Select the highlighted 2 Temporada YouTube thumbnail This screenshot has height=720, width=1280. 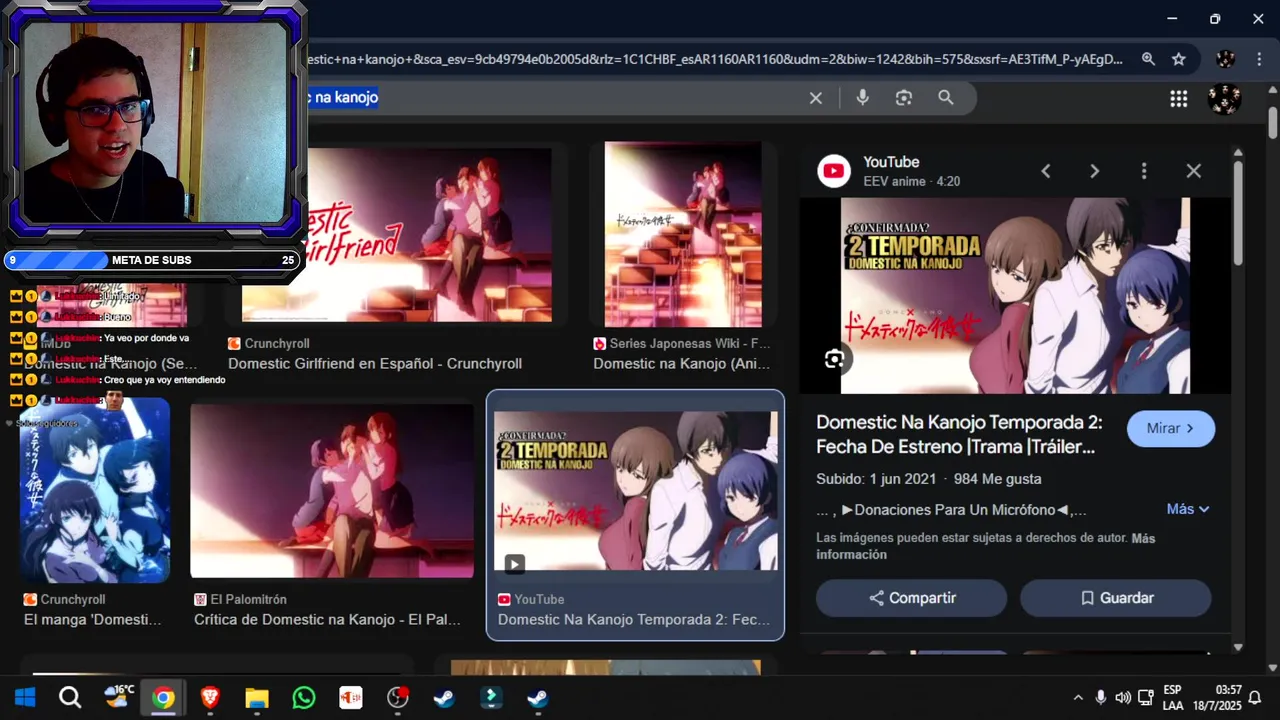pyautogui.click(x=635, y=491)
